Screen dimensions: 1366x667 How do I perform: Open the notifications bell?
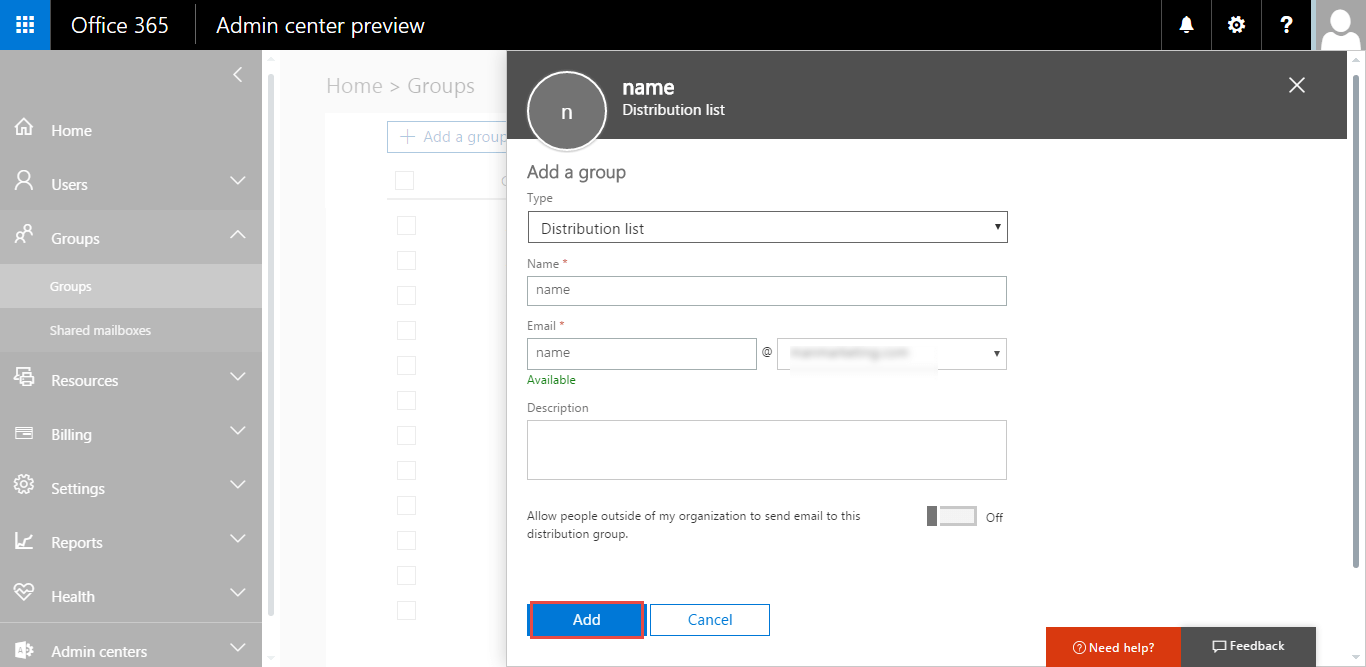tap(1186, 24)
